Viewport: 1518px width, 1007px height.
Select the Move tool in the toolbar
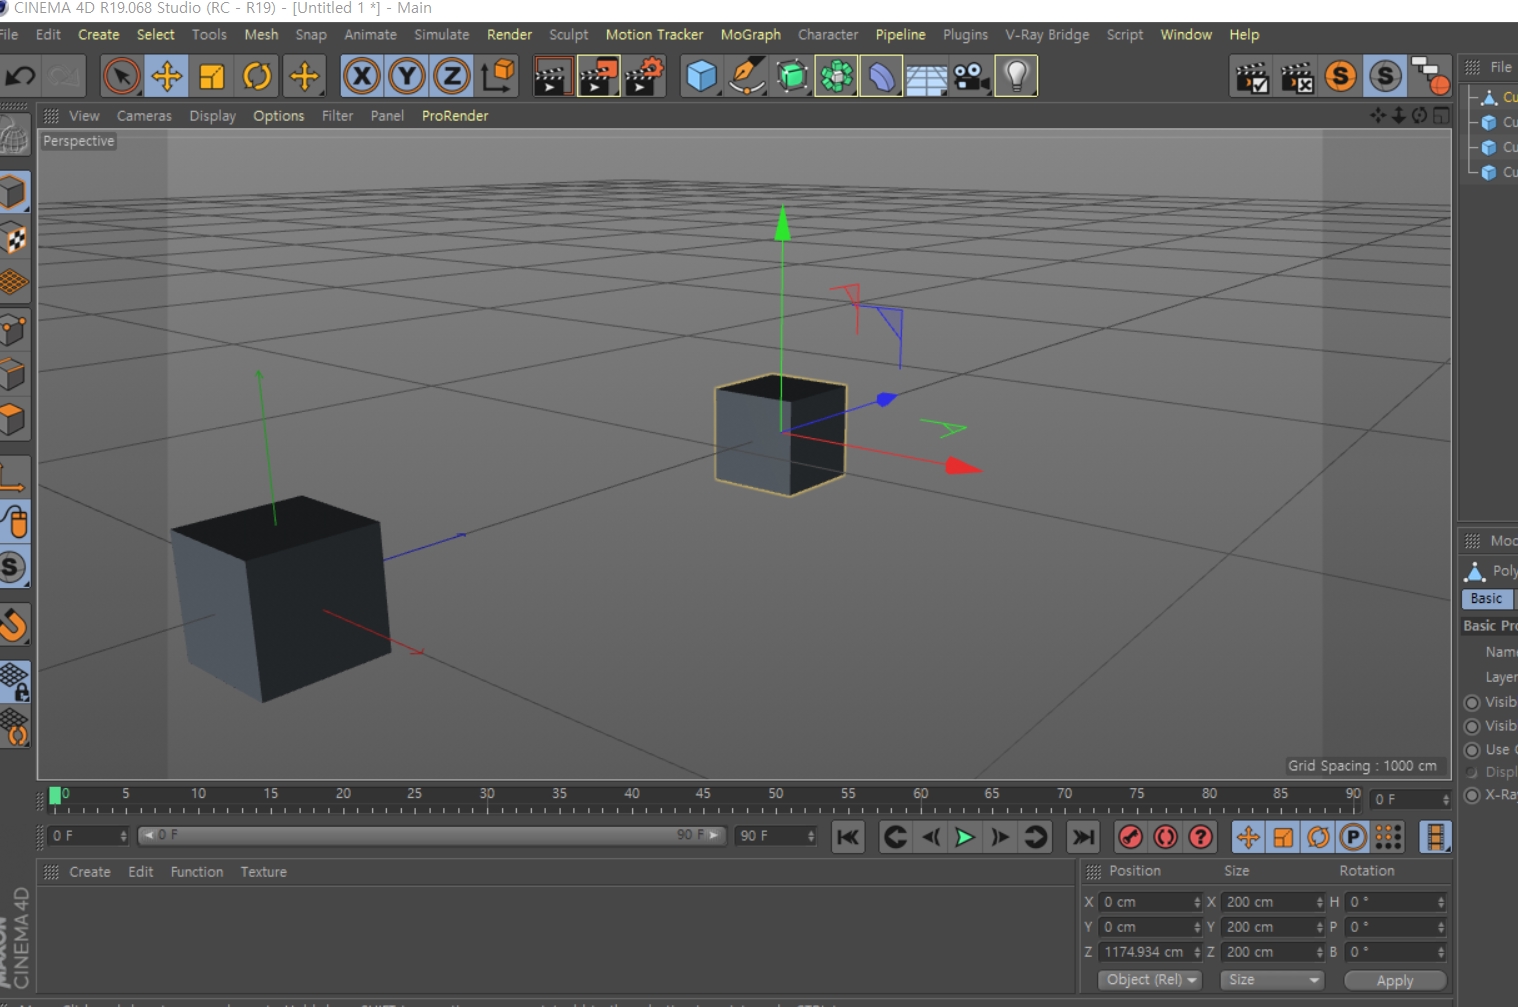tap(166, 76)
